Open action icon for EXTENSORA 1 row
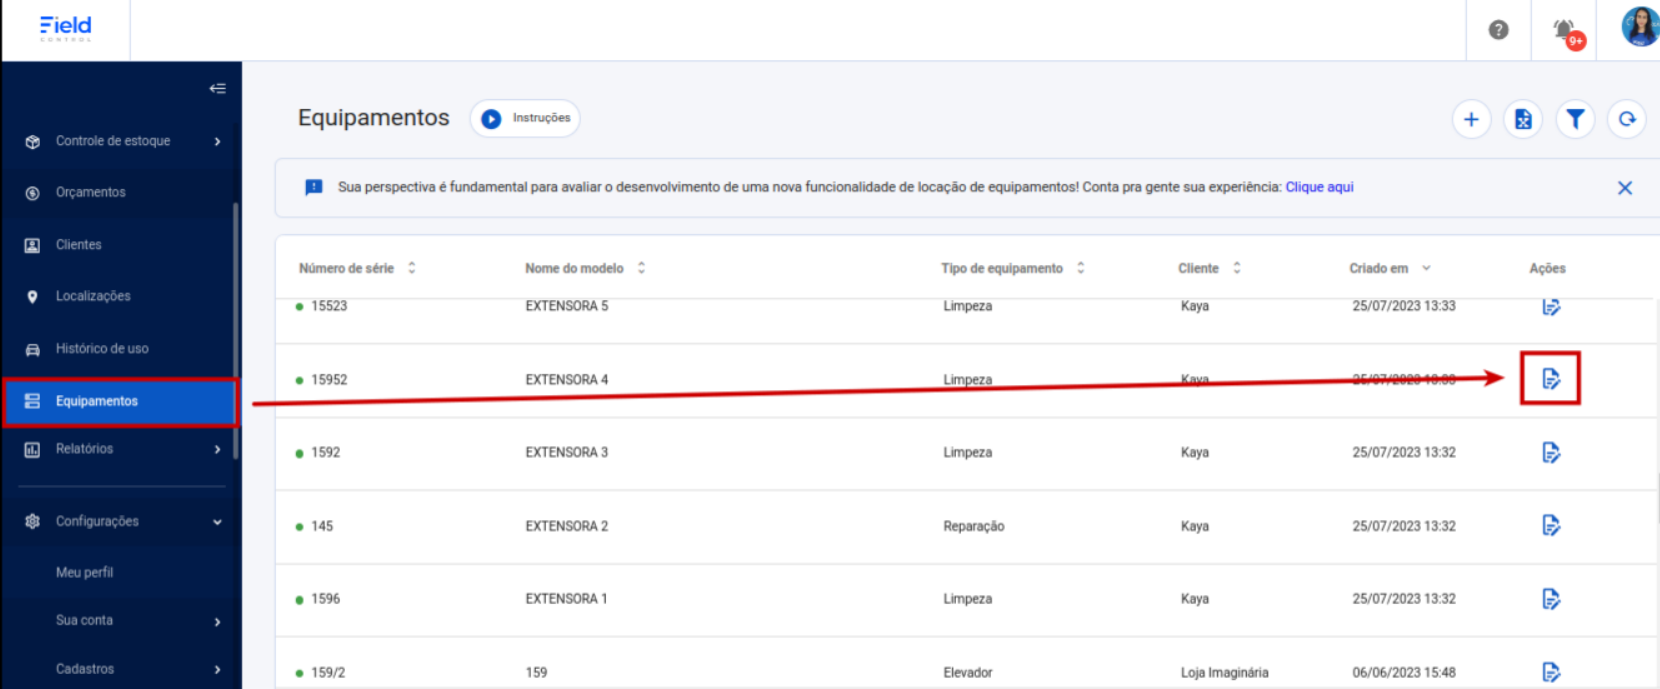 [x=1551, y=599]
